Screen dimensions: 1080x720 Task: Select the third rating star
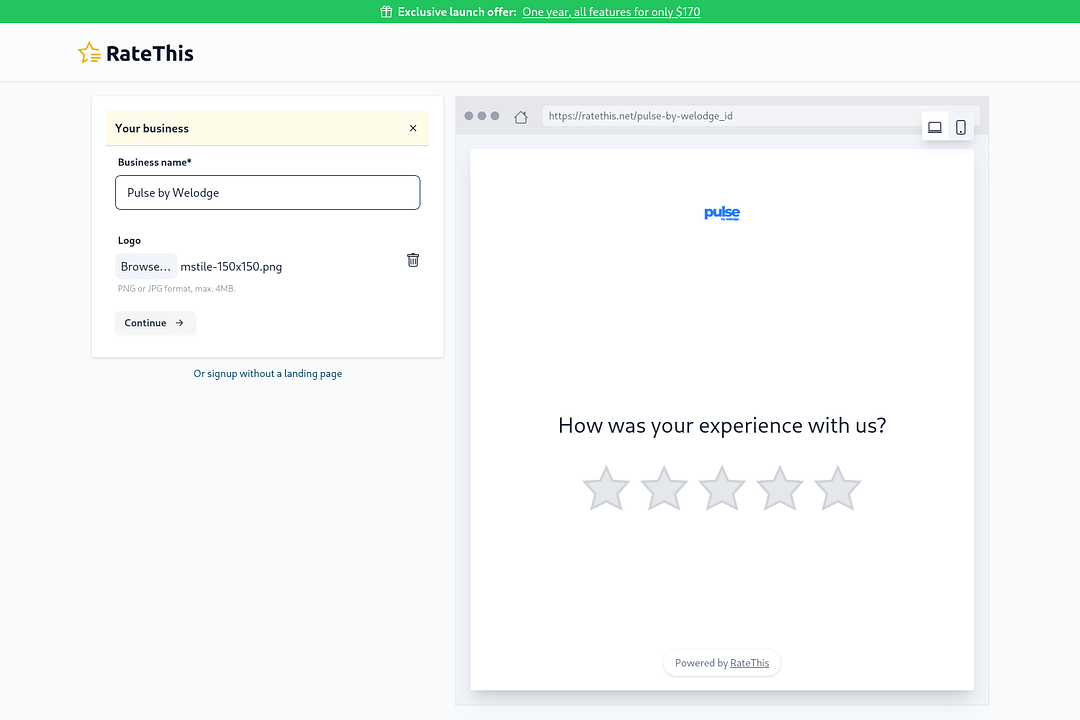click(722, 489)
